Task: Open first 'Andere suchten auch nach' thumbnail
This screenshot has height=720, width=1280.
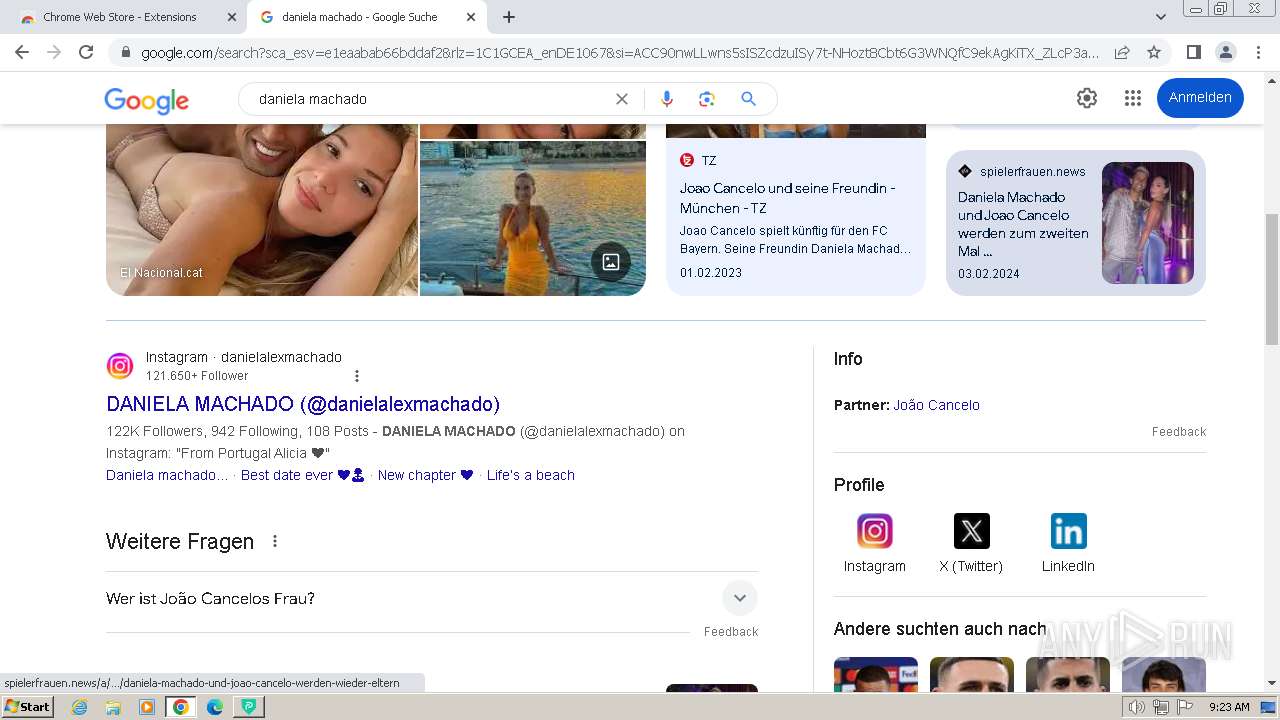Action: tap(876, 675)
